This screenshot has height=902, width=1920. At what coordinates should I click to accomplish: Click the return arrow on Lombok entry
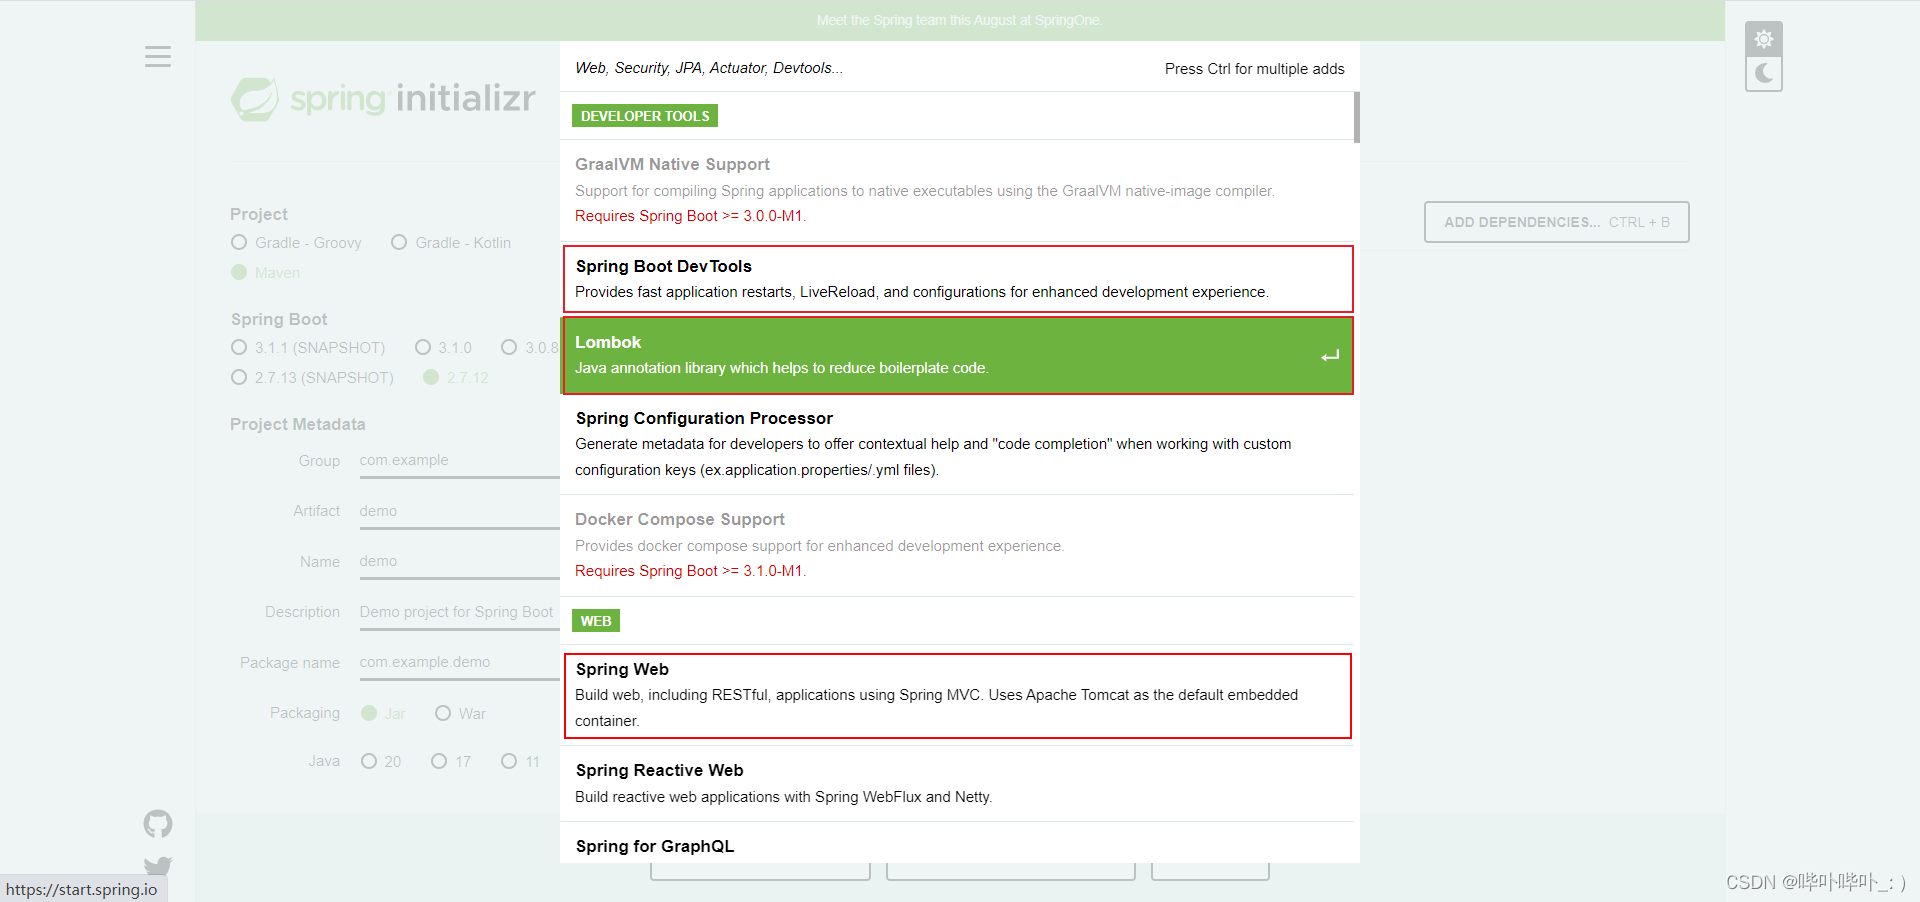pyautogui.click(x=1330, y=355)
